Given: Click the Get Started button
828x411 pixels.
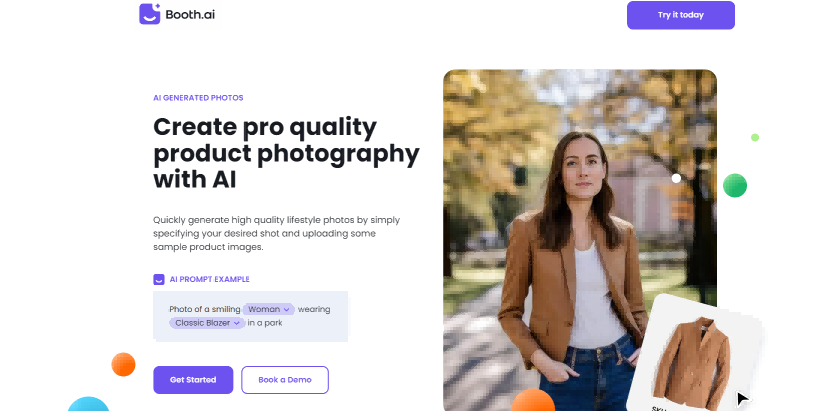Looking at the screenshot, I should point(193,380).
